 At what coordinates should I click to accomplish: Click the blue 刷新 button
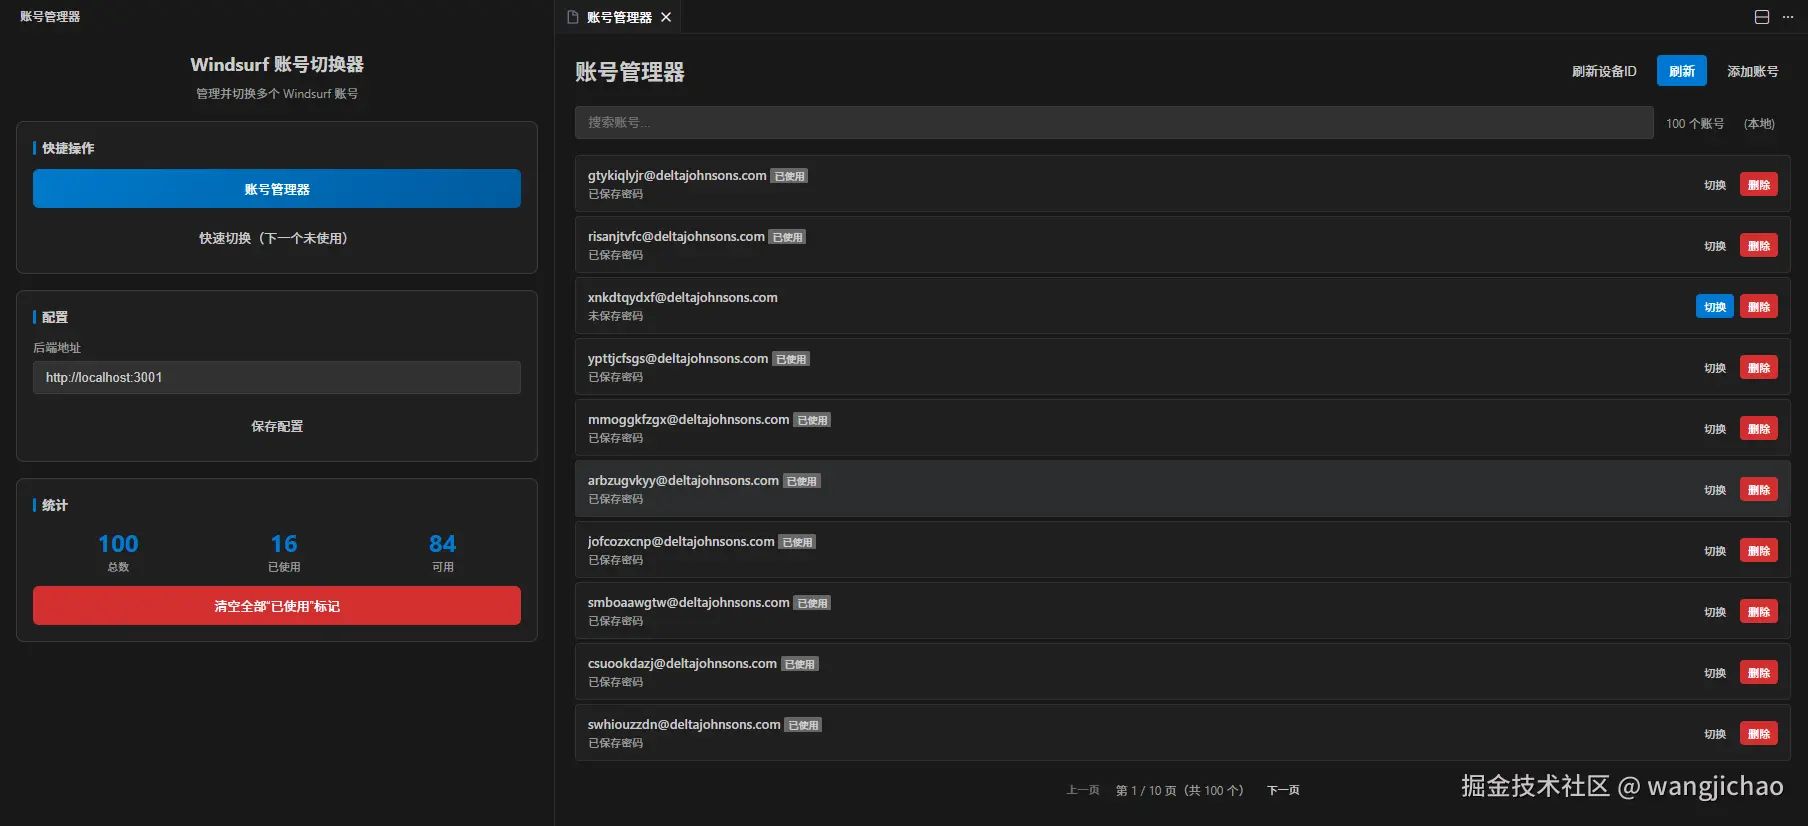point(1682,71)
